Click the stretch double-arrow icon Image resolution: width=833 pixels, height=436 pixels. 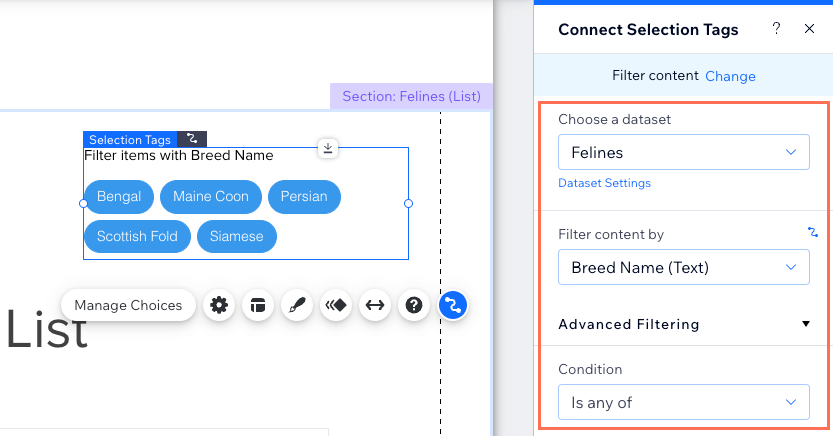coord(375,305)
